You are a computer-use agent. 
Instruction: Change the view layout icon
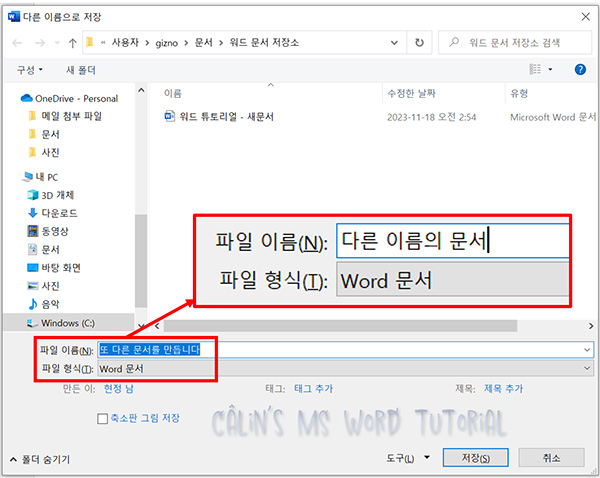tap(535, 69)
